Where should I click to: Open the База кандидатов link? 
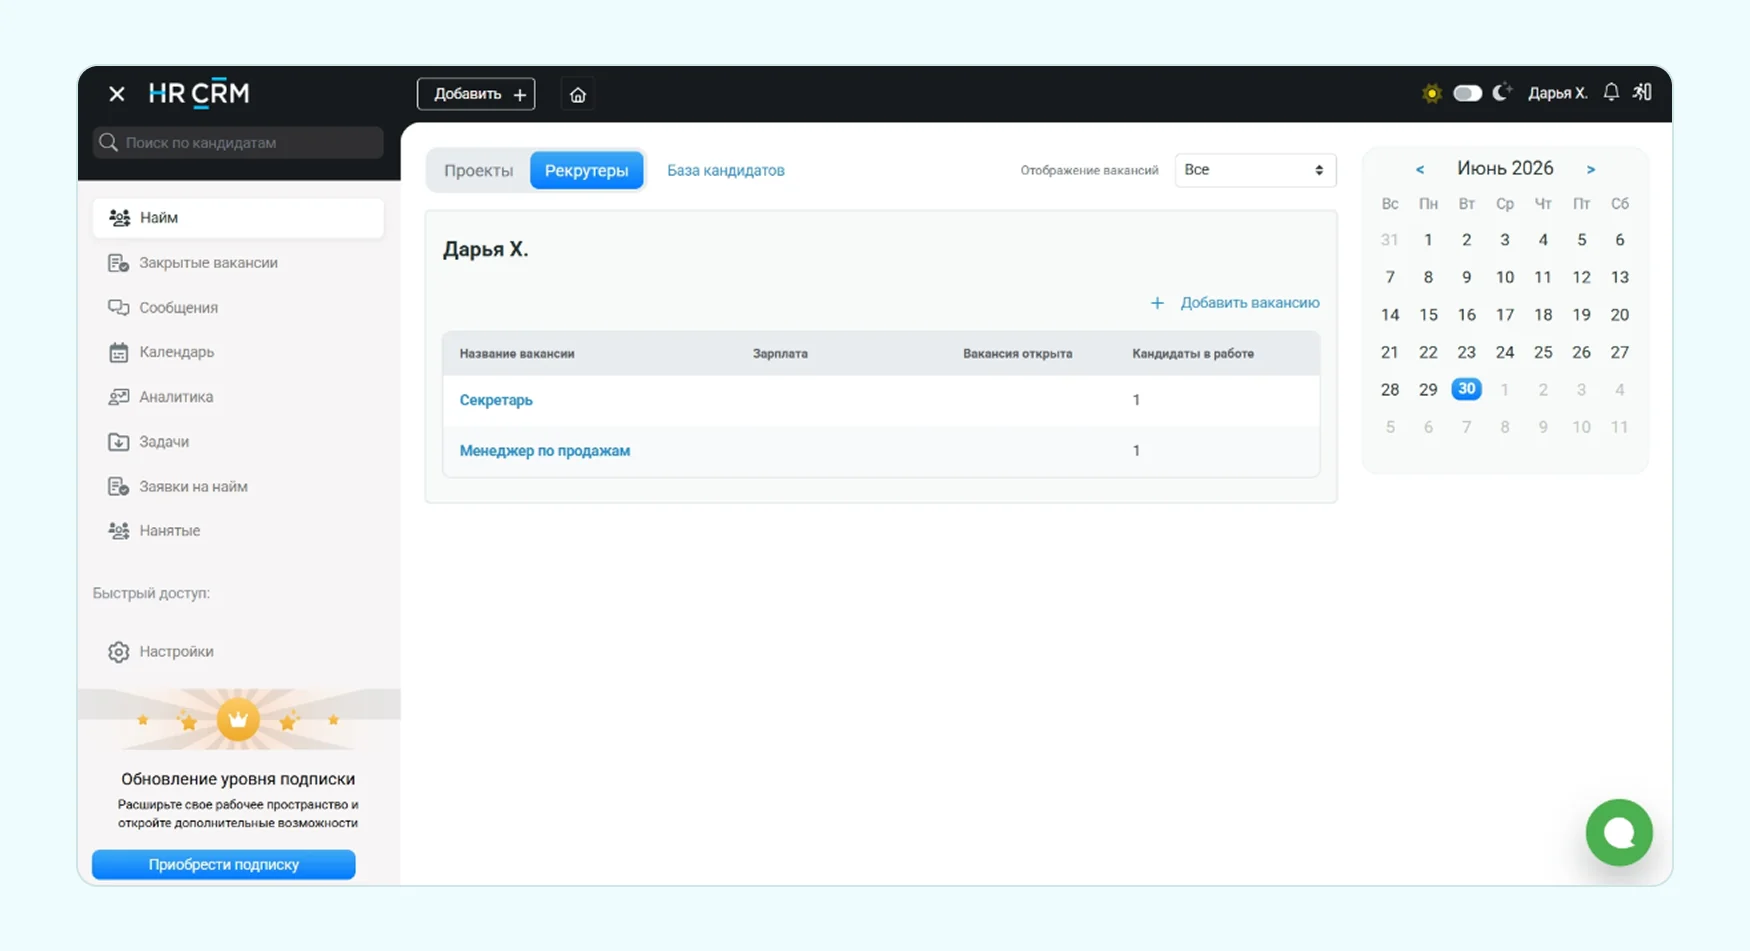726,170
